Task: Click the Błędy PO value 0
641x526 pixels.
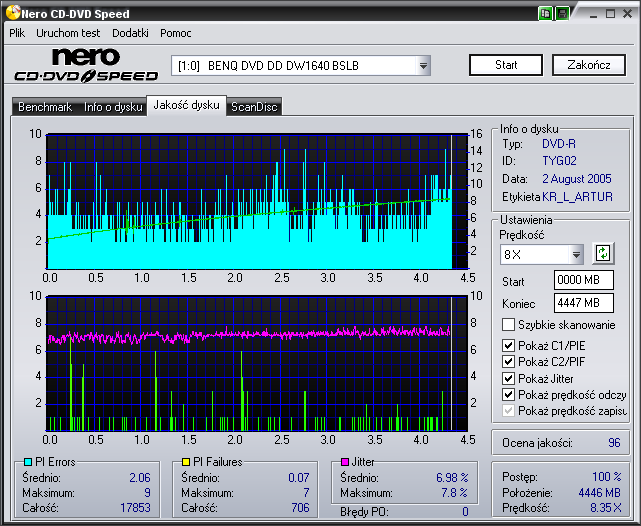Action: click(465, 512)
